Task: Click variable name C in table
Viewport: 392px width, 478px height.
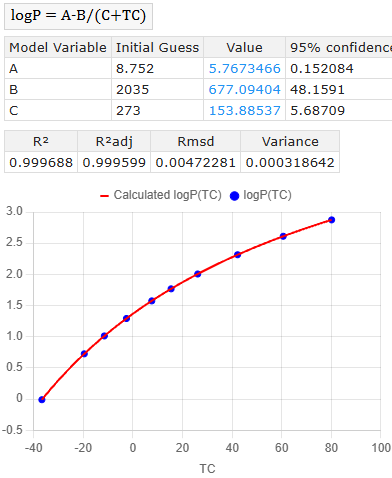Action: (x=13, y=111)
